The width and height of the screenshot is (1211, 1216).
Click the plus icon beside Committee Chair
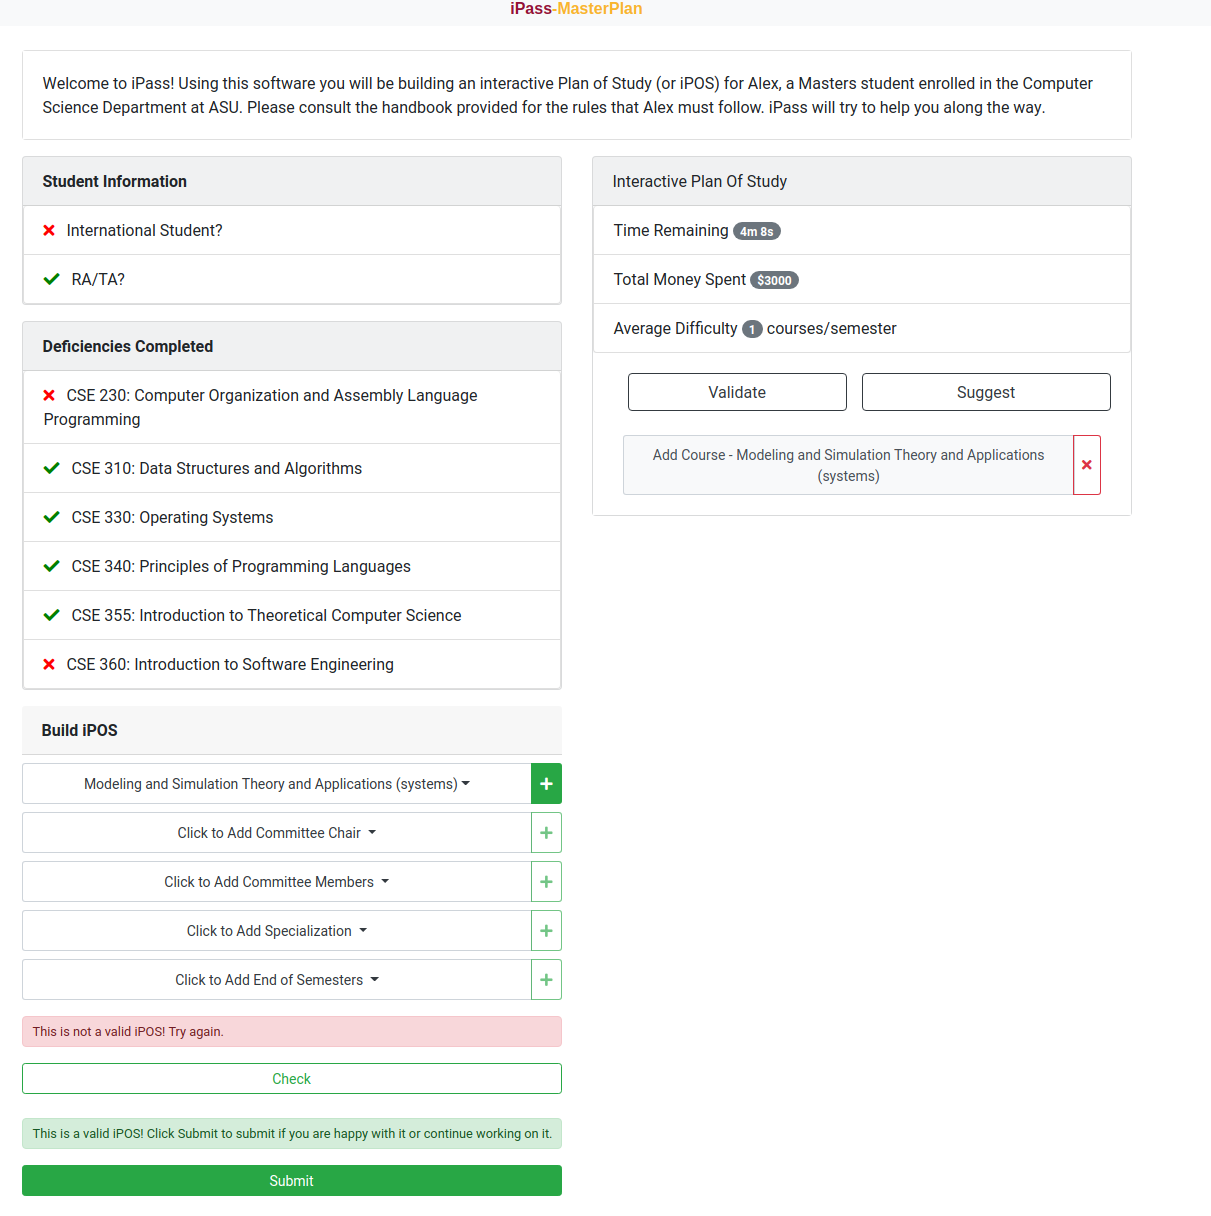pyautogui.click(x=546, y=832)
